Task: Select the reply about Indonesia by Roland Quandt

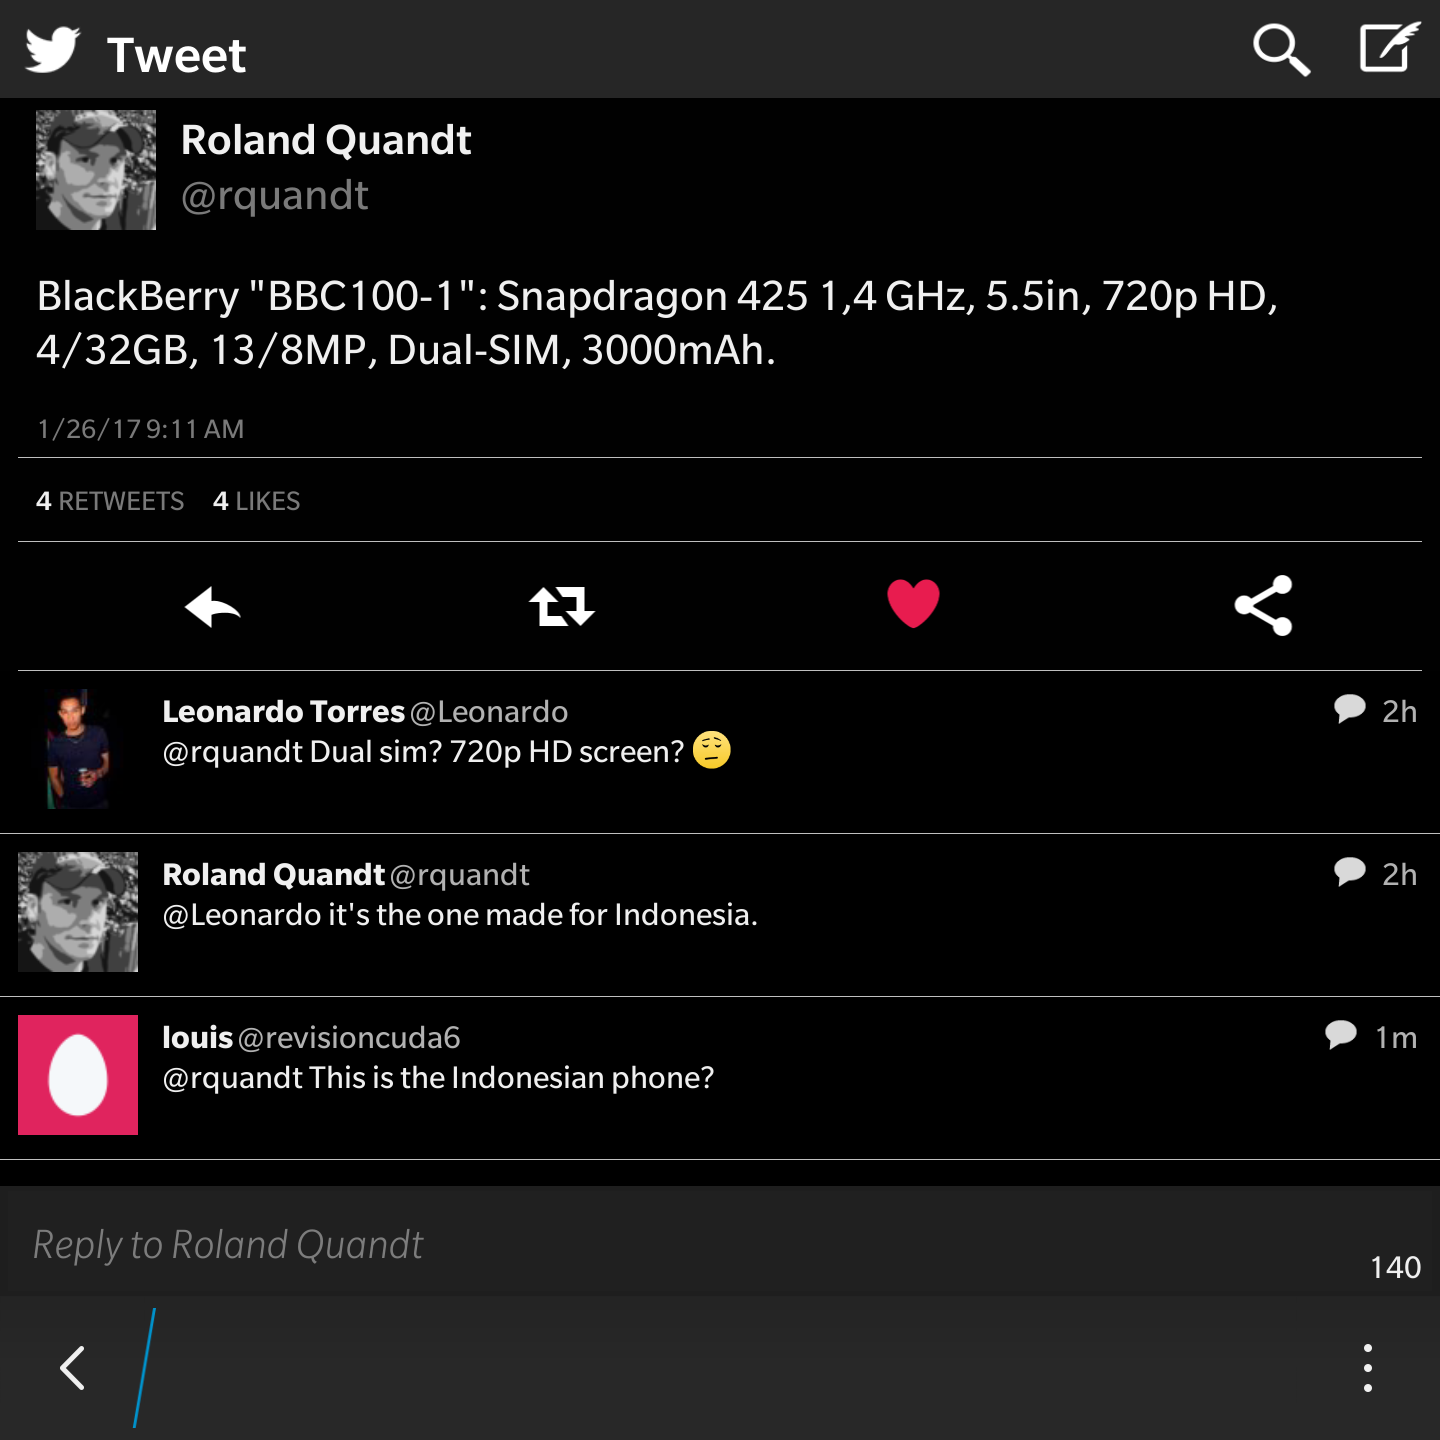Action: click(x=720, y=915)
